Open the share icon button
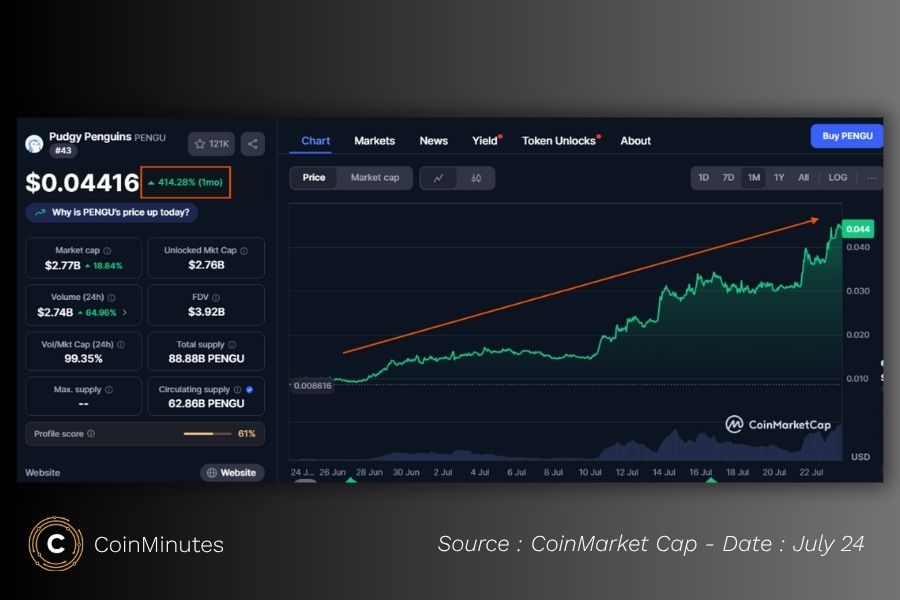The height and width of the screenshot is (600, 900). click(253, 144)
